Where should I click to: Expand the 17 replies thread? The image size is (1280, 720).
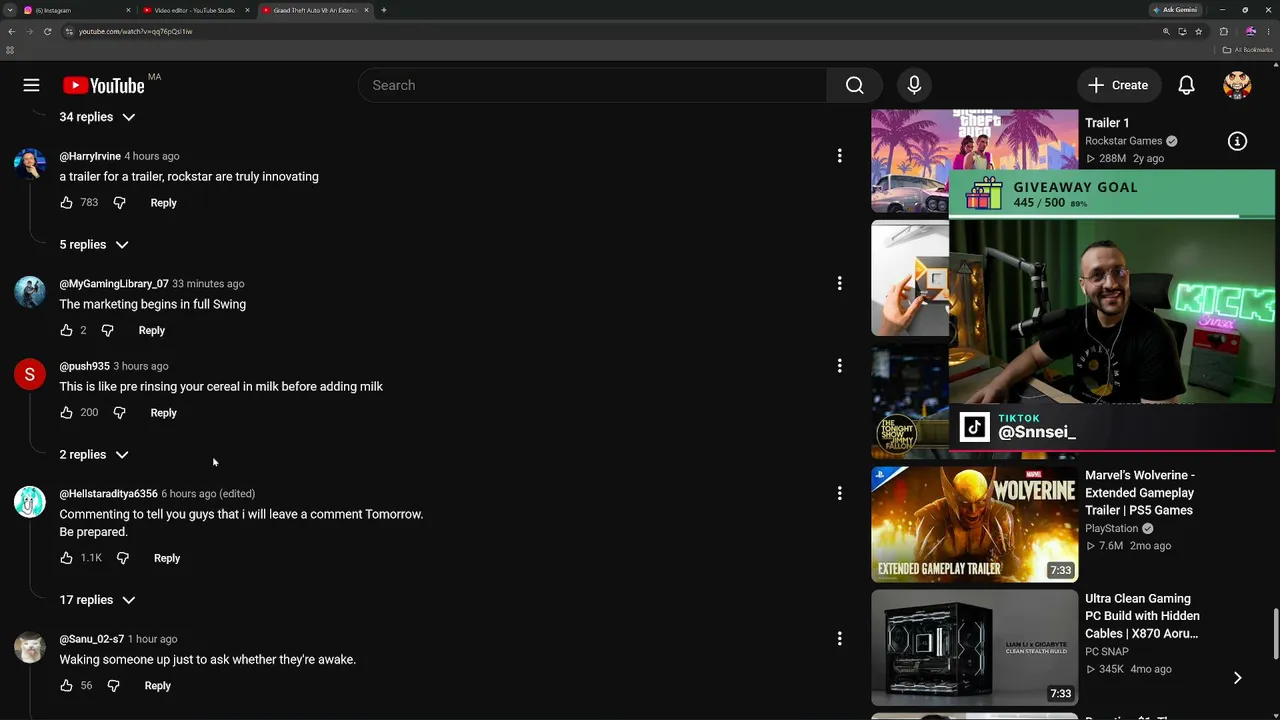97,600
